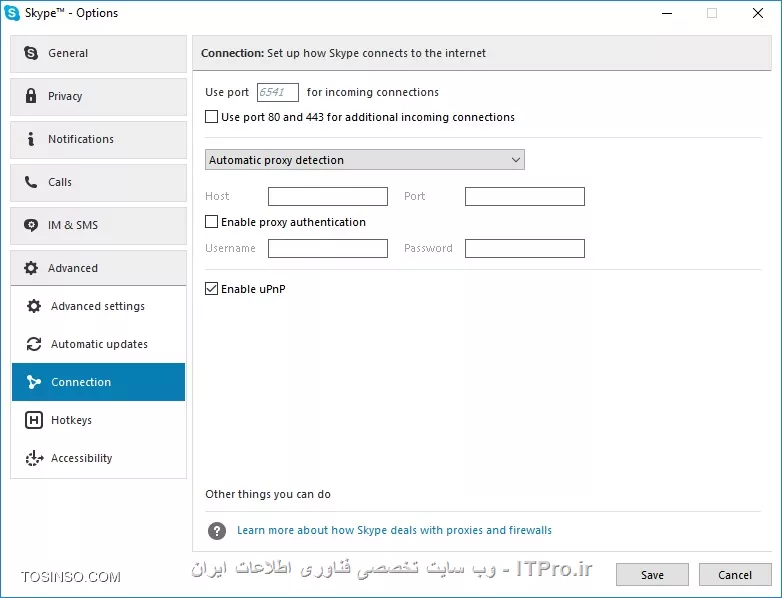Open the proxies and firewalls help link
The height and width of the screenshot is (598, 782).
(x=394, y=530)
